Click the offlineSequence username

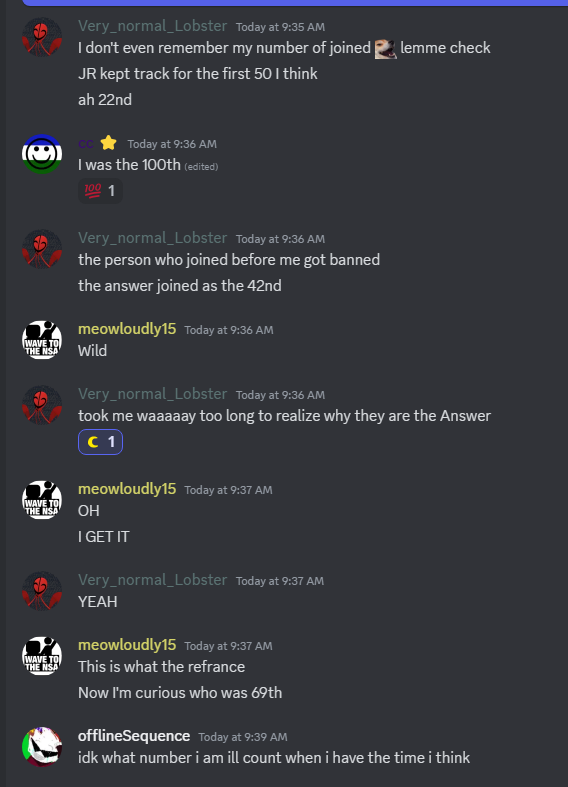pos(134,736)
